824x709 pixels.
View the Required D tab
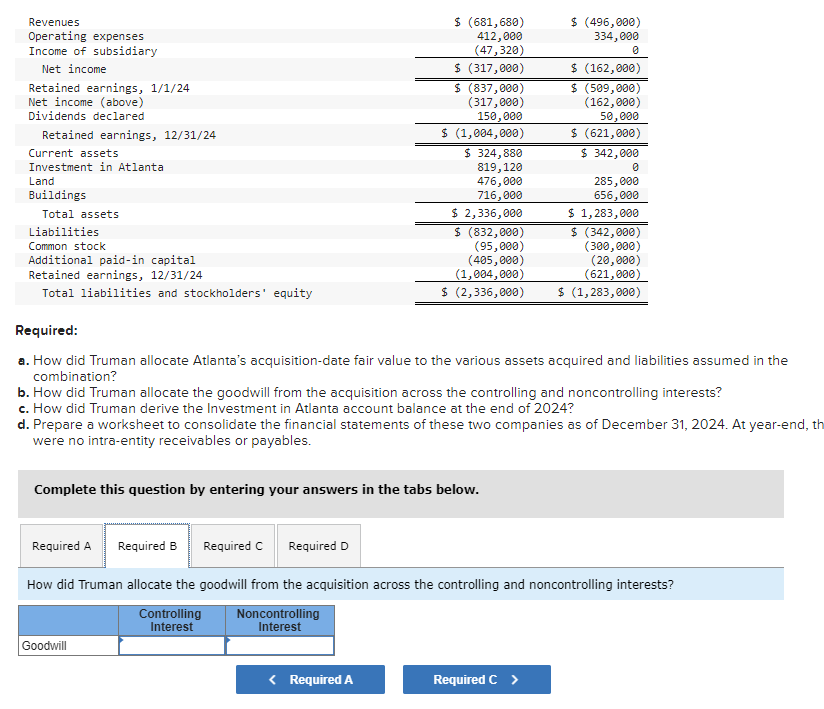point(318,545)
